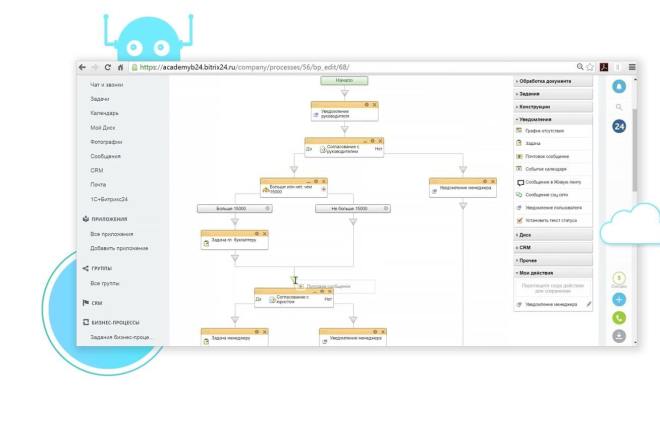Viewport: 660px width, 440px height.
Task: Click the 'Все приложения' link
Action: [112, 234]
